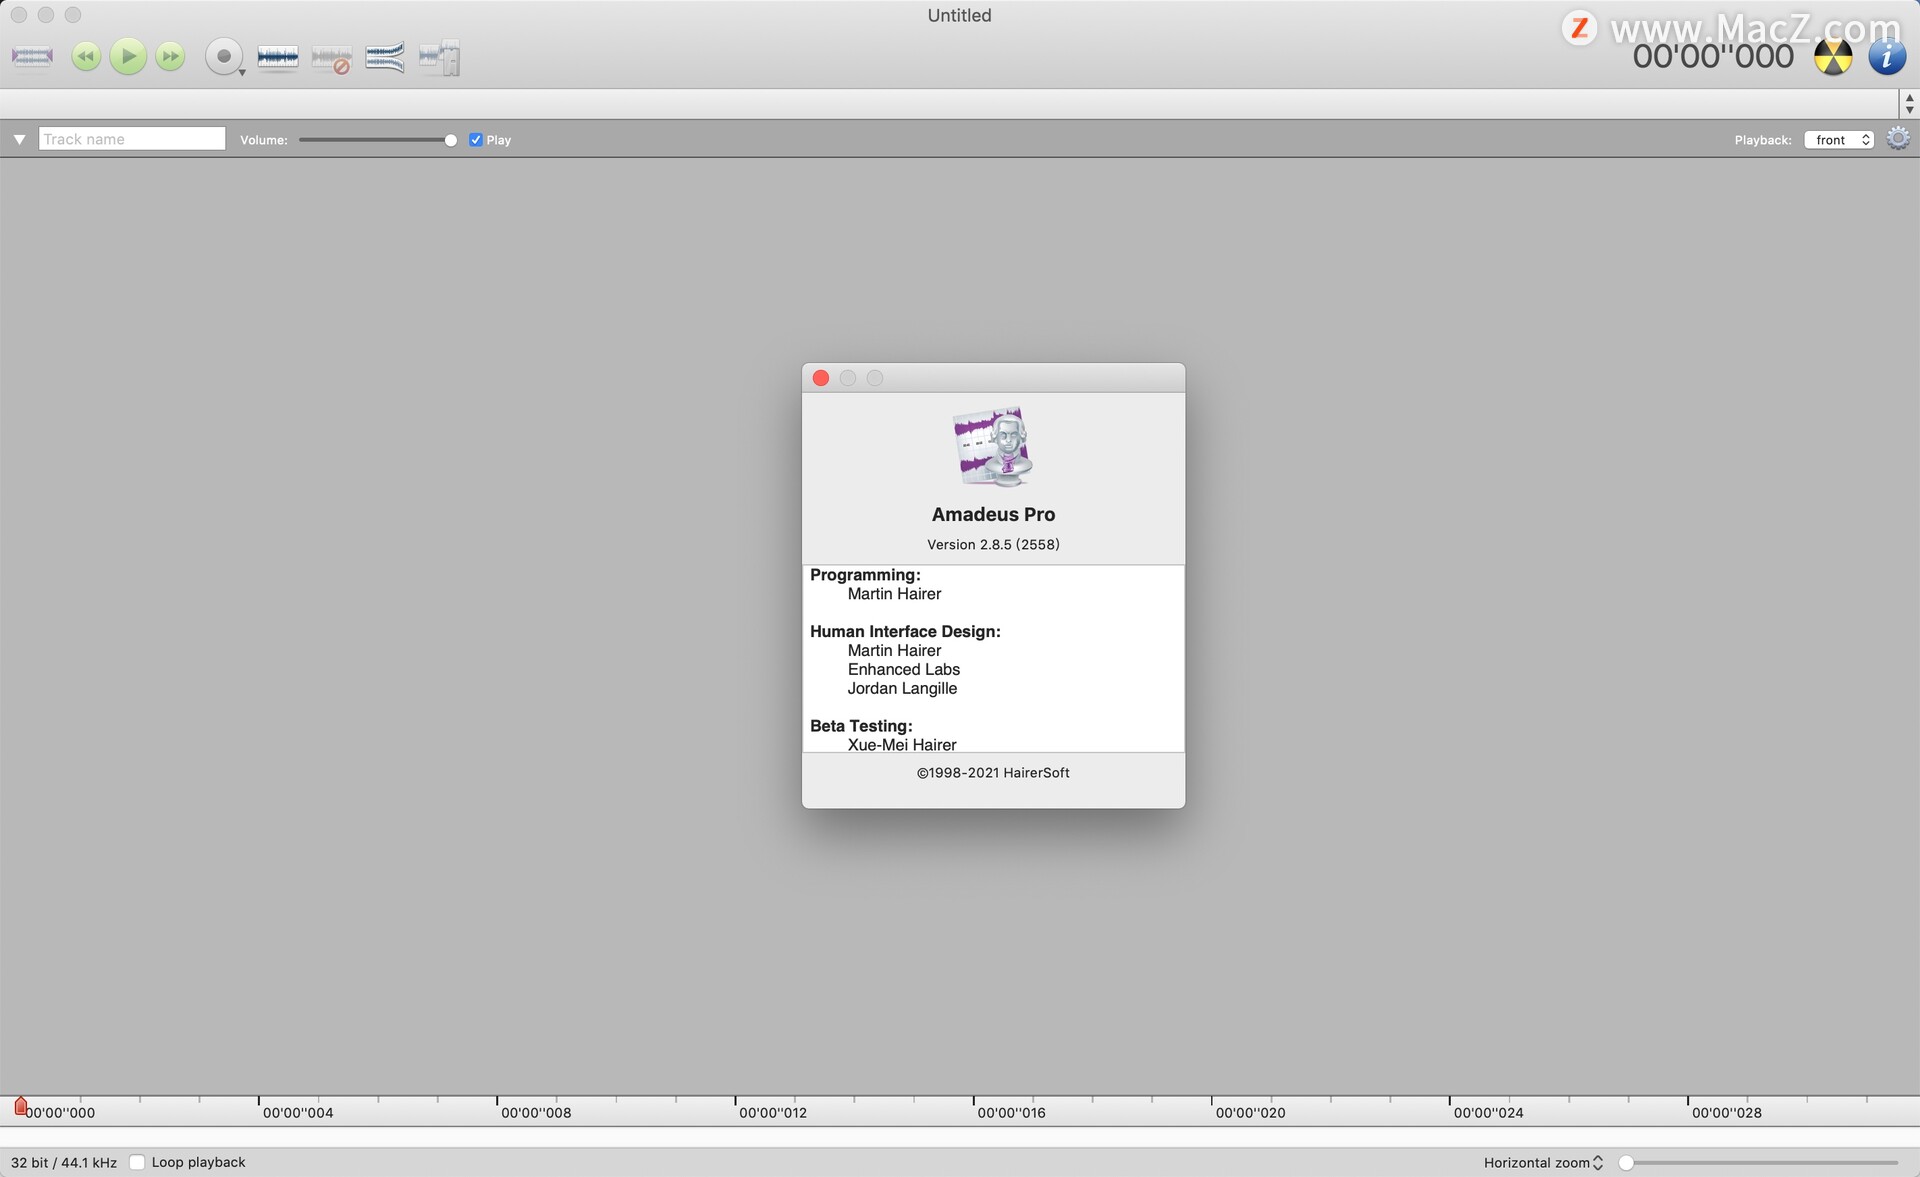Adjust the track Volume slider
This screenshot has width=1920, height=1177.
[x=378, y=140]
